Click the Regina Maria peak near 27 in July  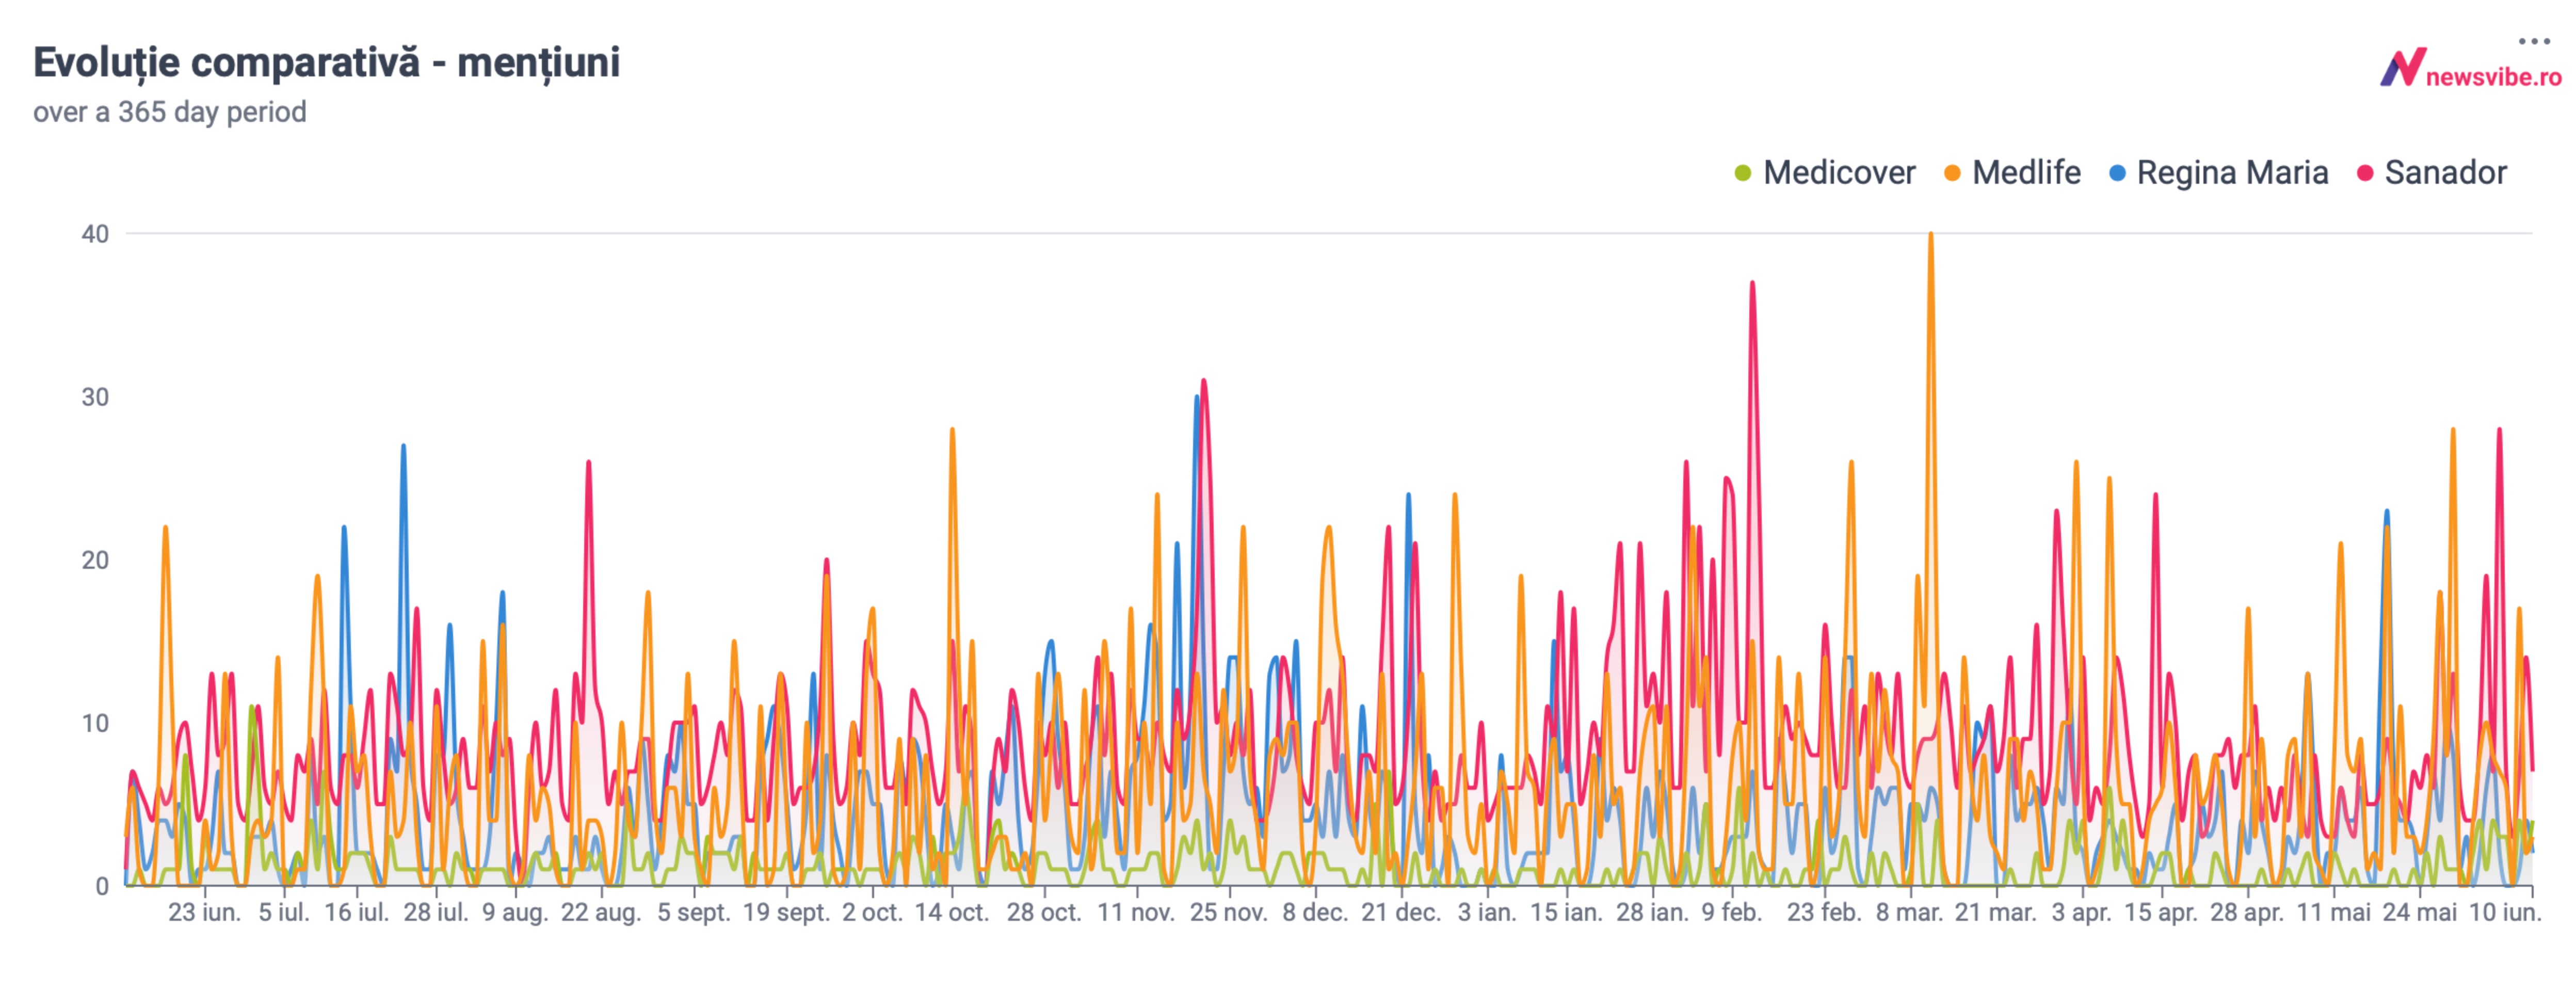tap(403, 446)
